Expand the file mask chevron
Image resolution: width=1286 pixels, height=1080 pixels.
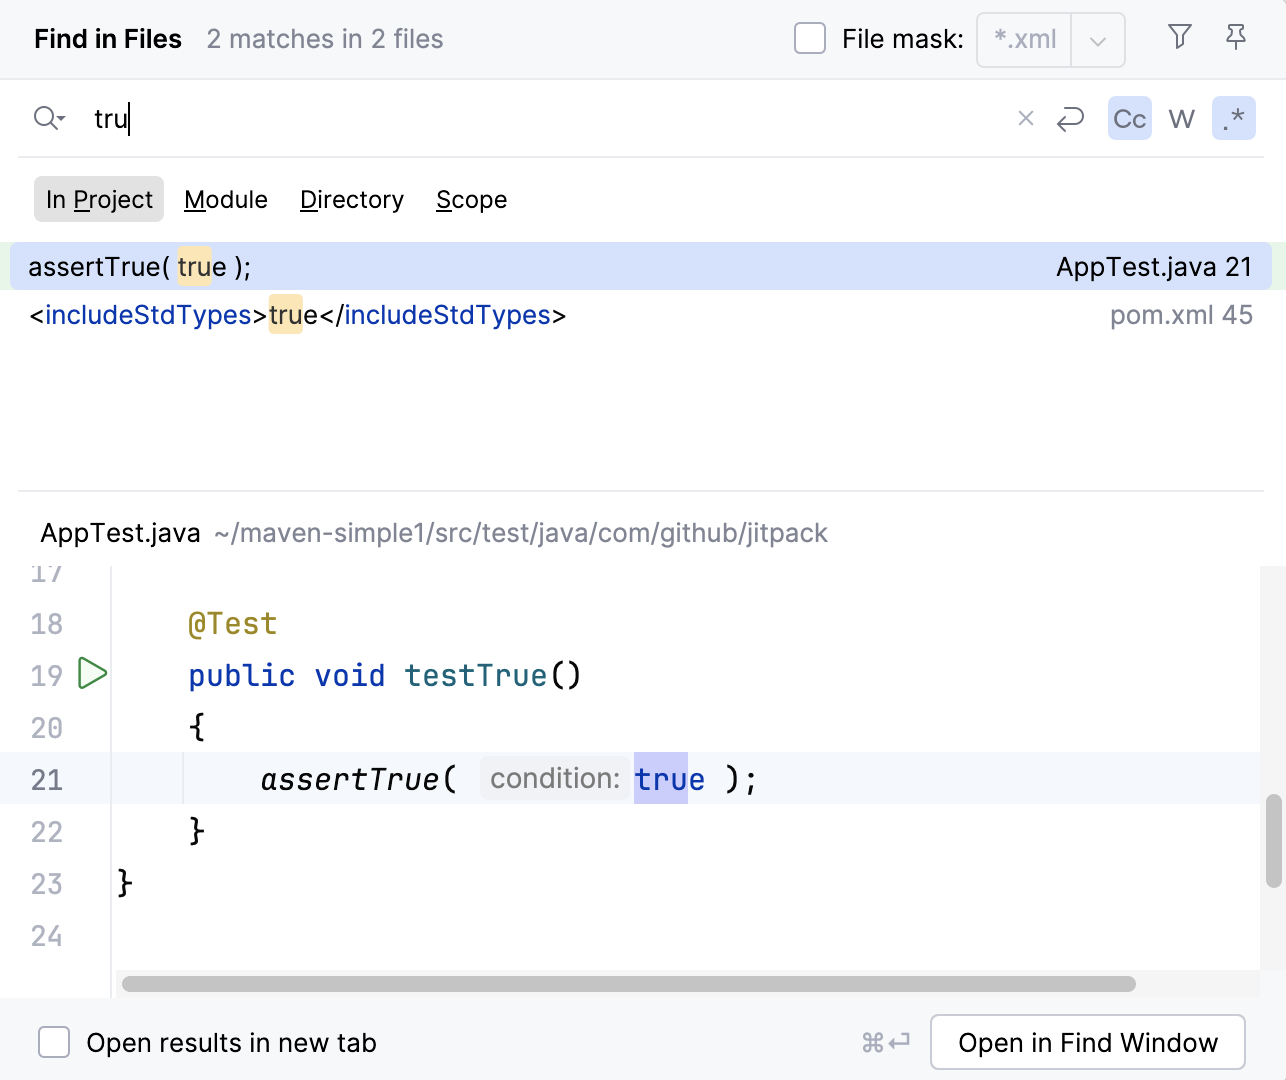[x=1098, y=40]
